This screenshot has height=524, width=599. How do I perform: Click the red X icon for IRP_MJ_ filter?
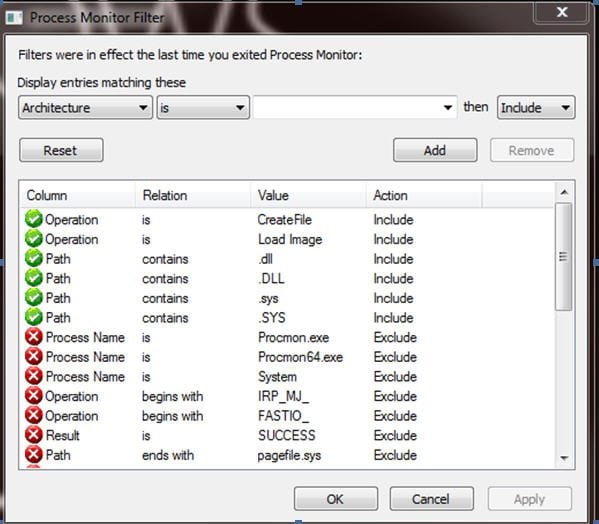34,396
